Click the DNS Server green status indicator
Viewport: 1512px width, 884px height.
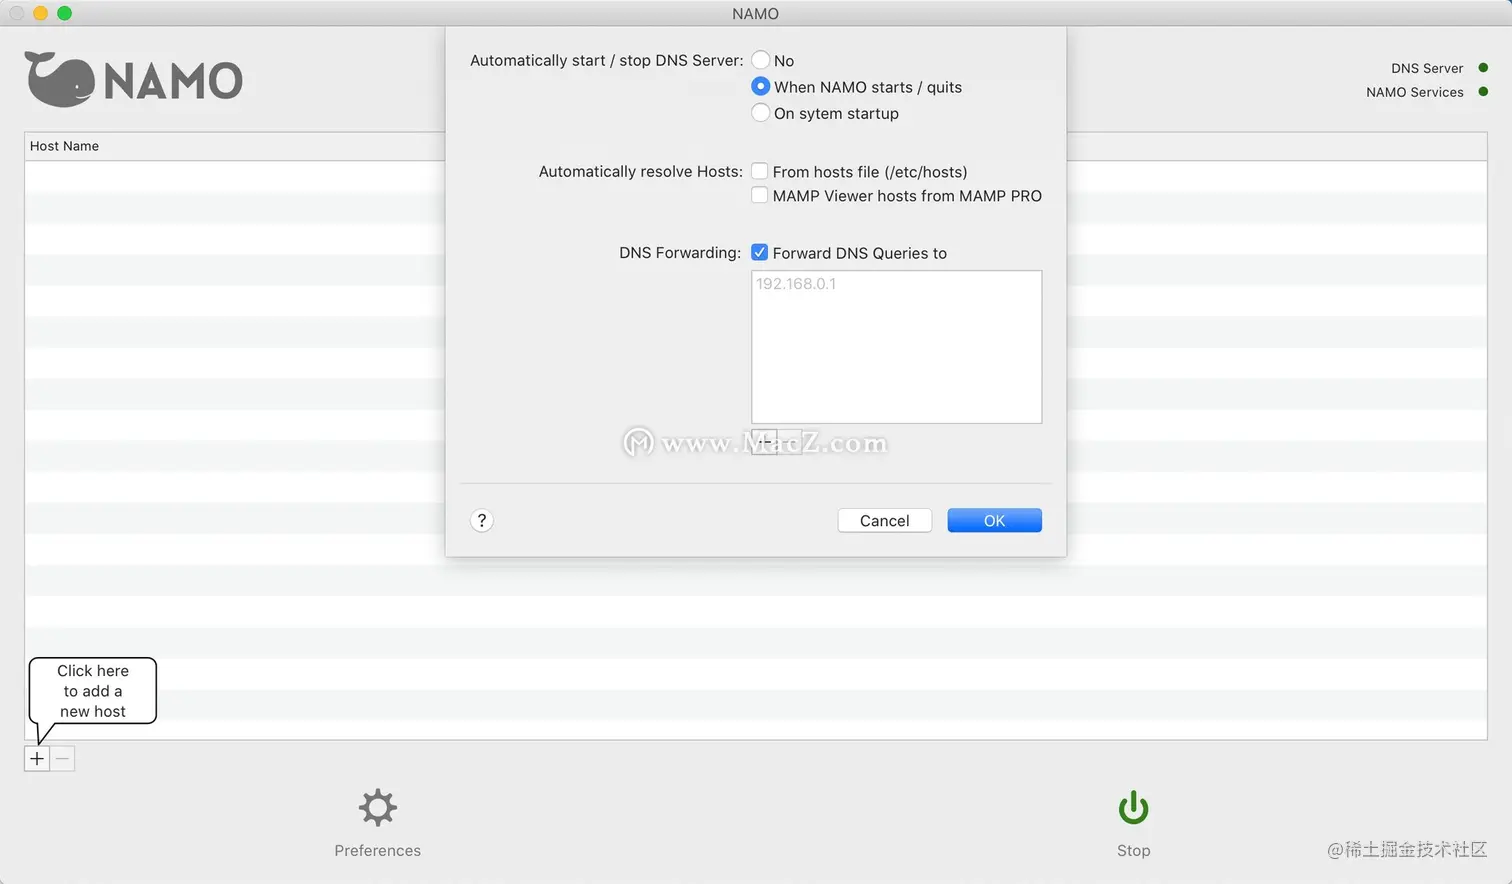(1483, 68)
